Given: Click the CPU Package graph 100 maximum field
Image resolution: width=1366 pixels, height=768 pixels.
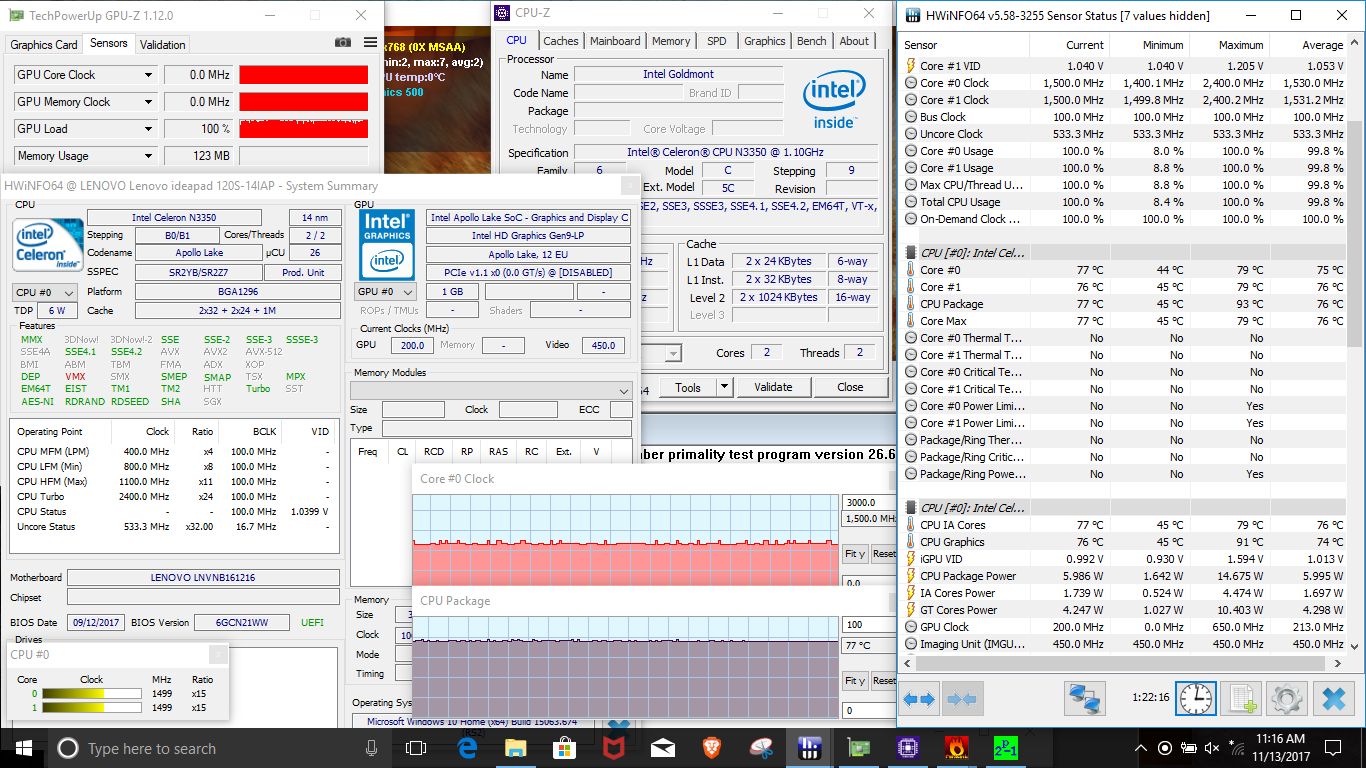Looking at the screenshot, I should pos(870,625).
